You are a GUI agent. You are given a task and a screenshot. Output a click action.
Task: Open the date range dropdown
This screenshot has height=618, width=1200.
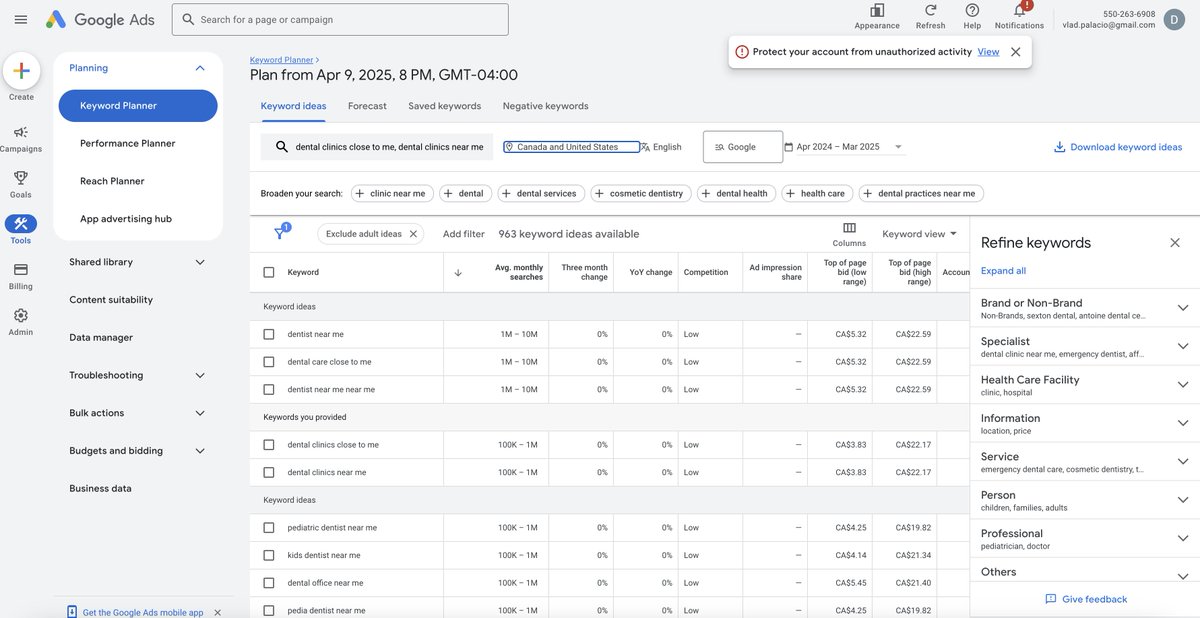[x=845, y=147]
